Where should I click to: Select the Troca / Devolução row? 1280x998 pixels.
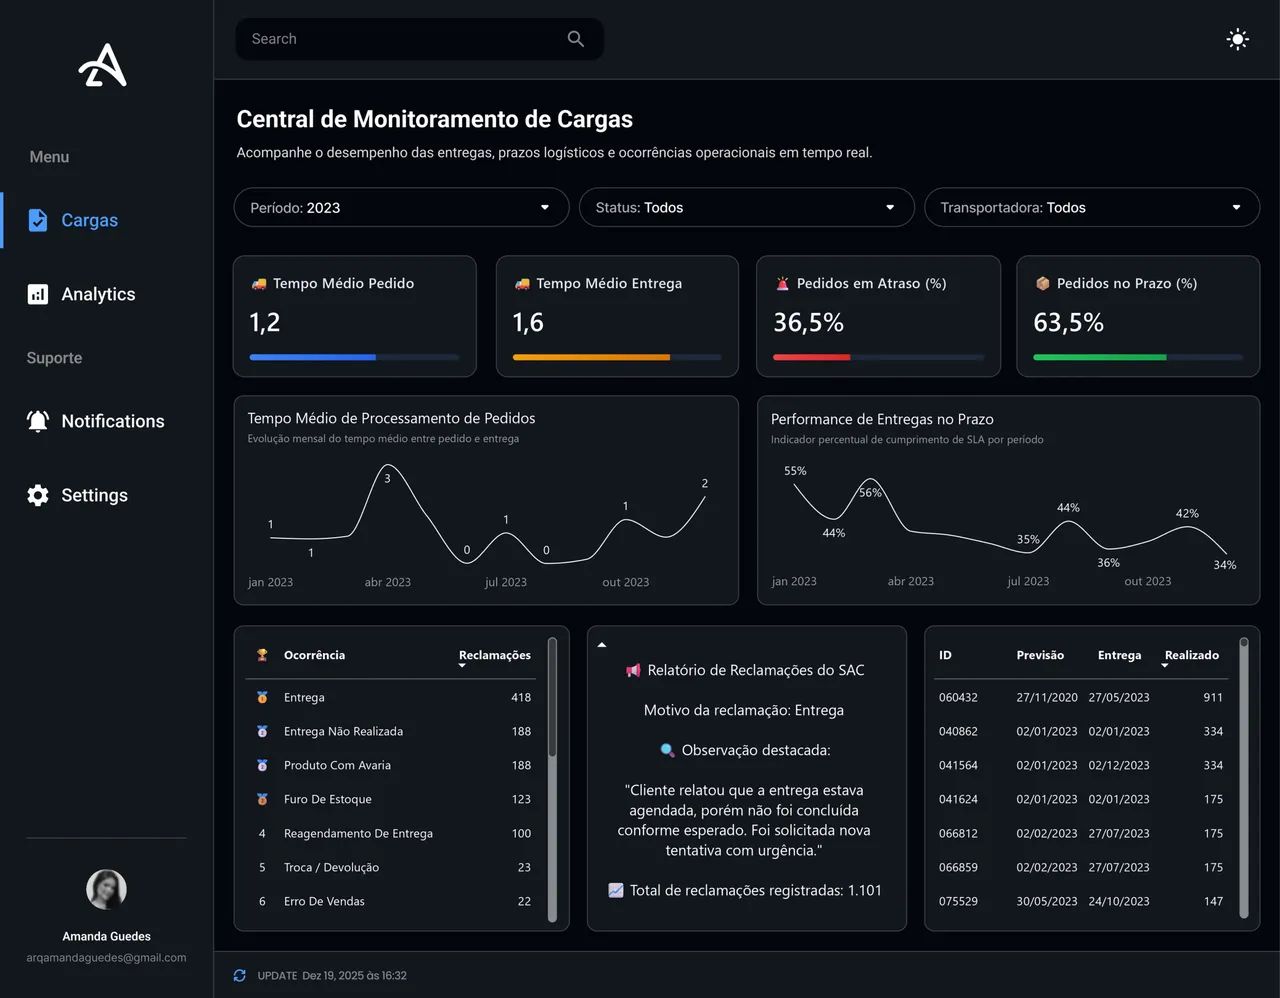point(391,867)
